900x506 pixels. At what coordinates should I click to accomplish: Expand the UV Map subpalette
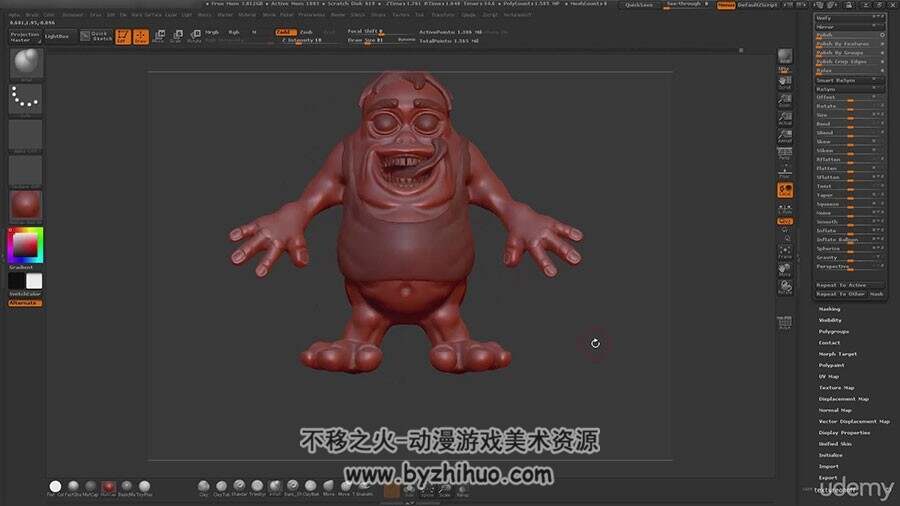[829, 376]
